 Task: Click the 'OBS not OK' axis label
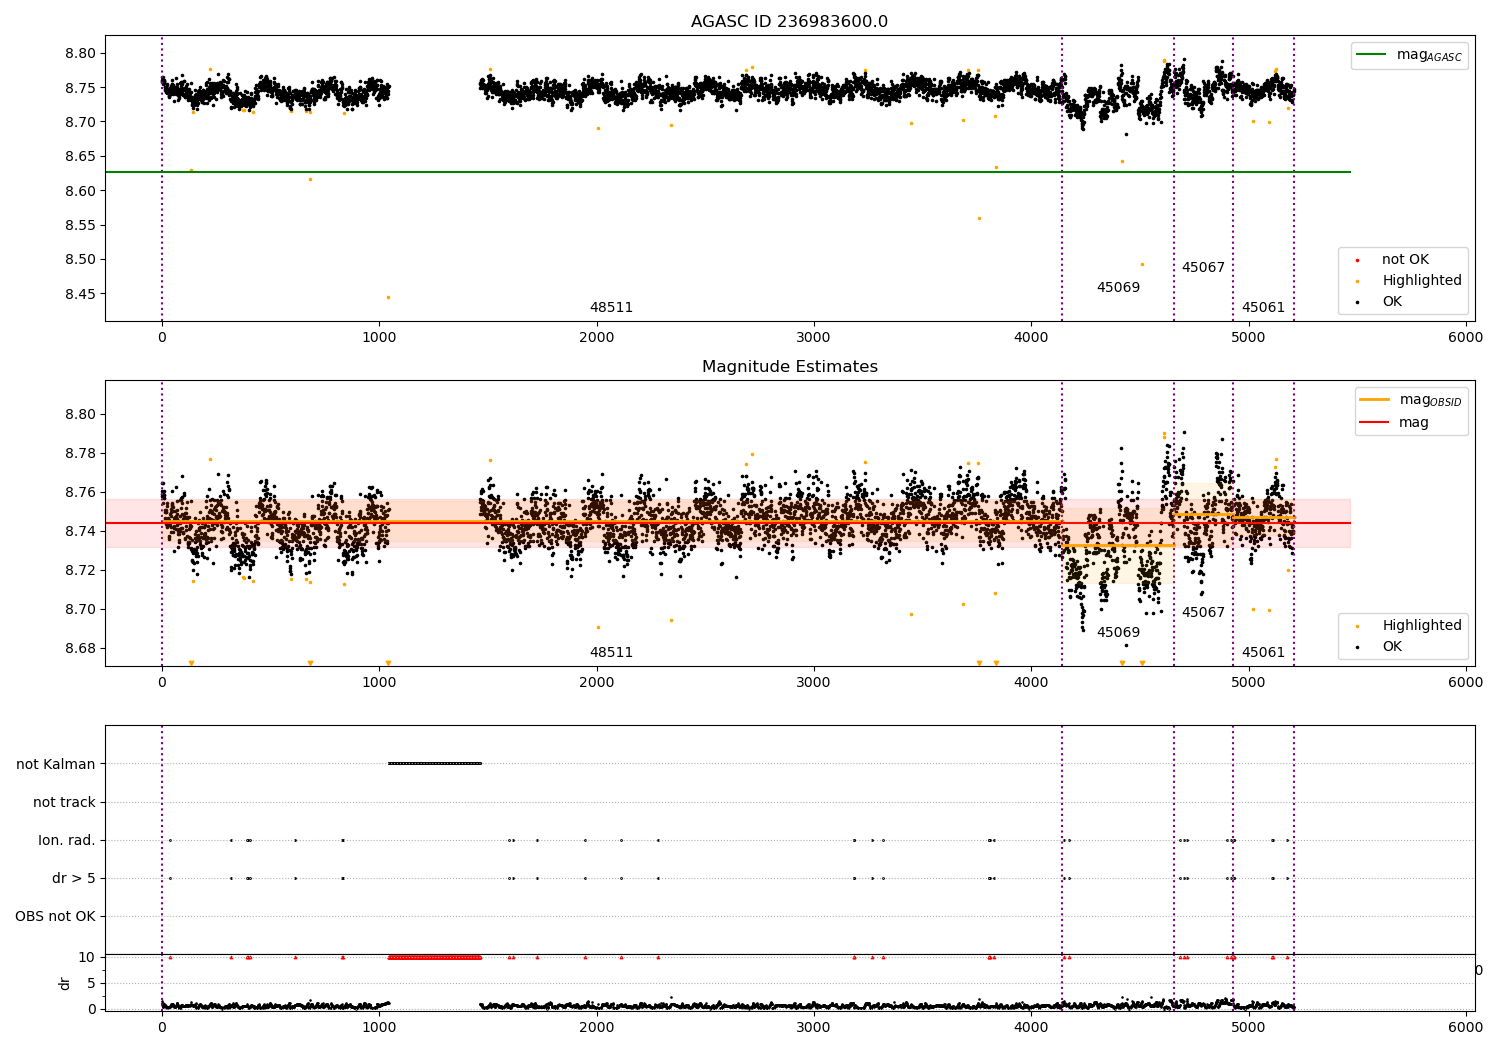[55, 916]
